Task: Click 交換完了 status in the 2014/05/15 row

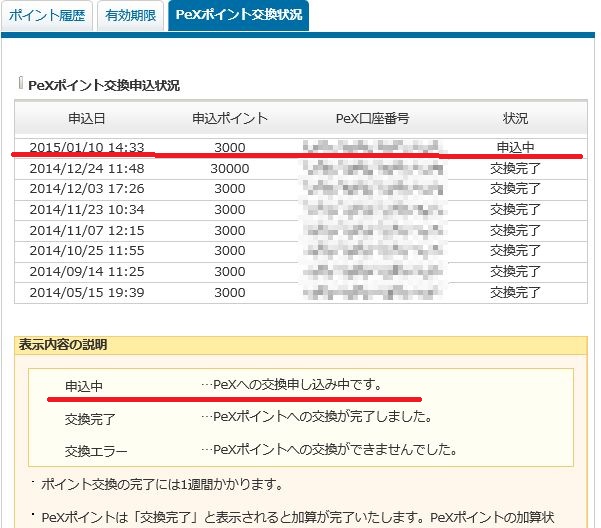Action: tap(515, 293)
